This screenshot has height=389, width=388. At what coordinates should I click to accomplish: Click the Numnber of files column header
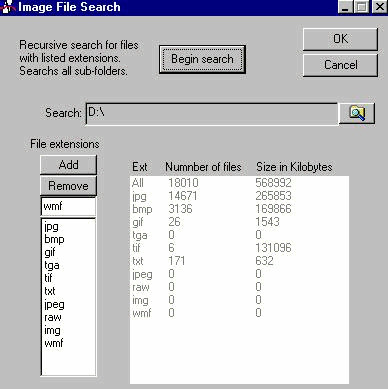tap(203, 167)
